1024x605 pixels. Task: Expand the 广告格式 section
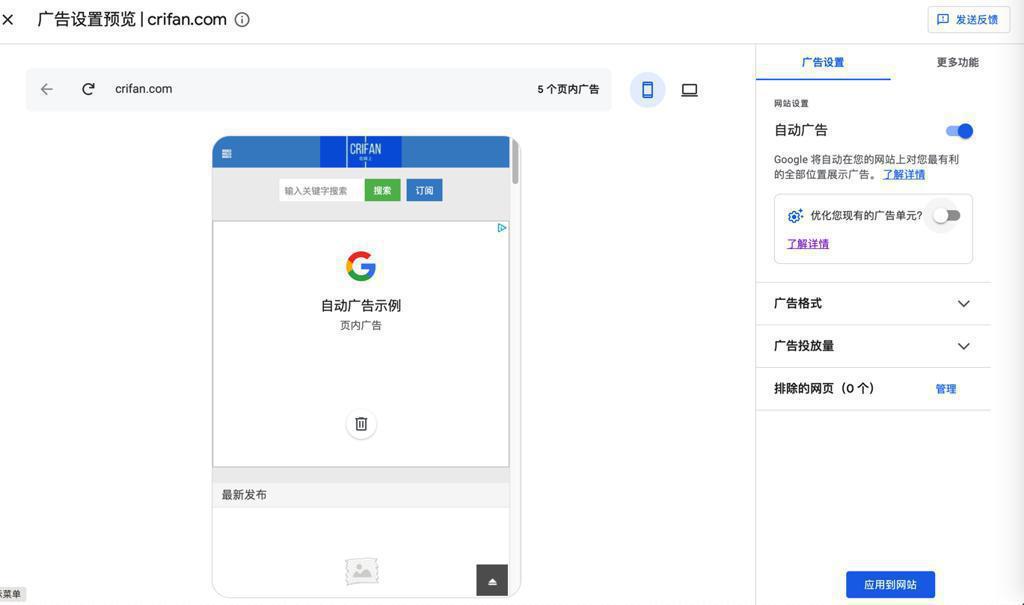click(872, 304)
